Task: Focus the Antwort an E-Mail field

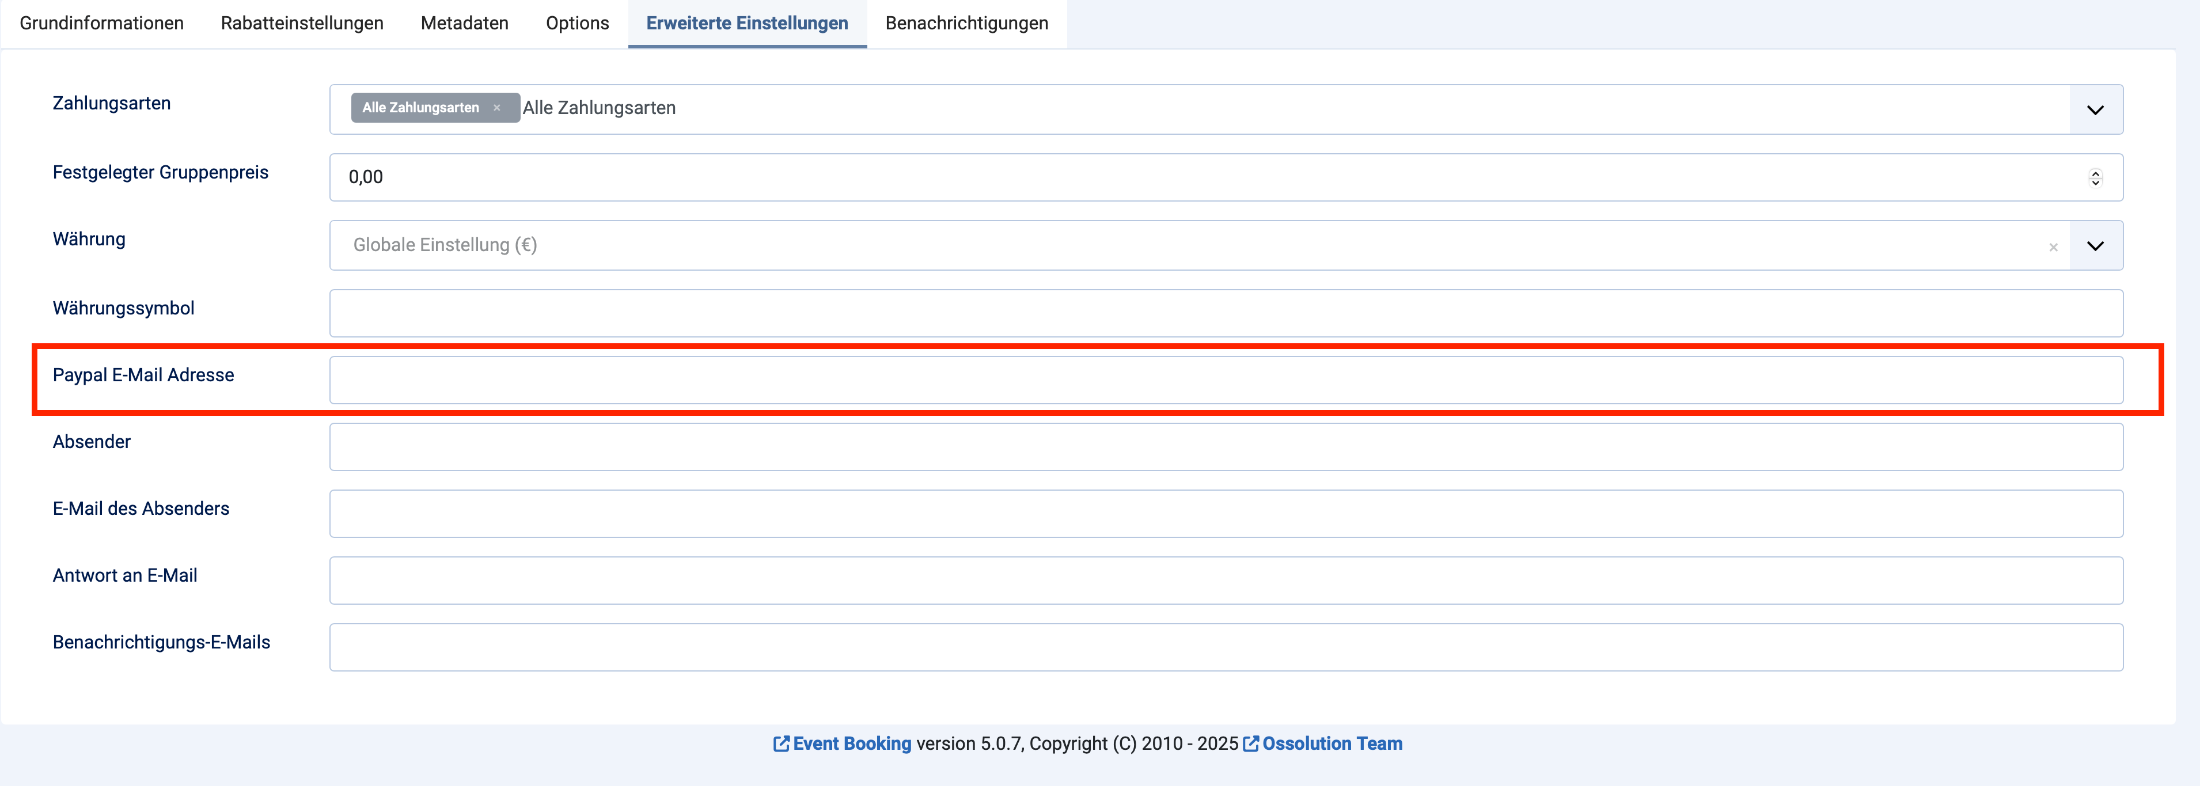Action: [1226, 581]
